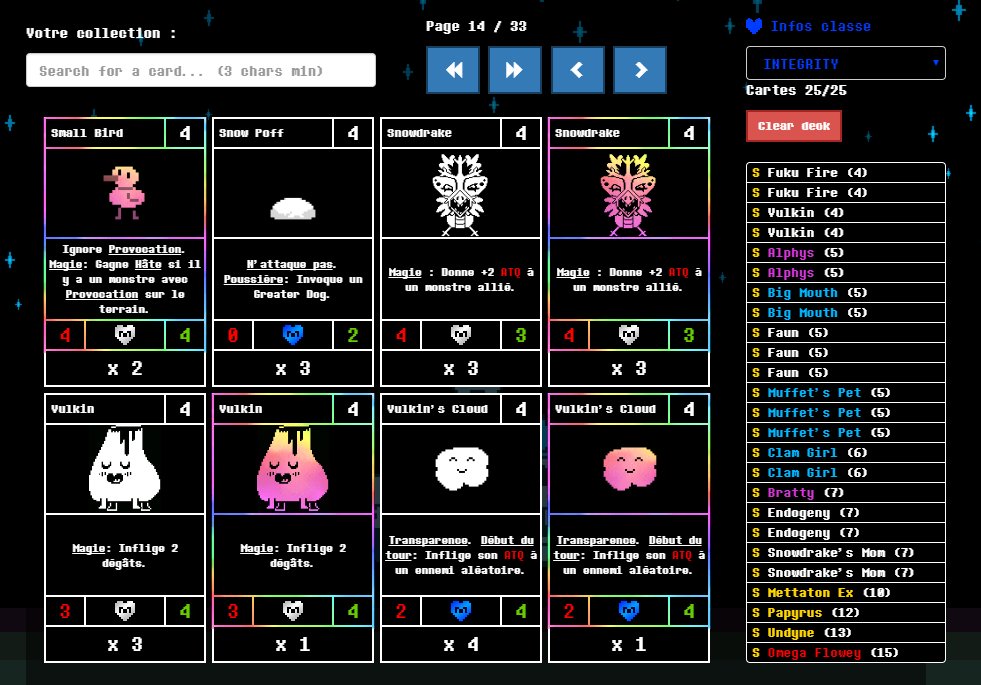Viewport: 981px width, 685px height.
Task: Select first Alphys (5) deck entry
Action: 845,253
